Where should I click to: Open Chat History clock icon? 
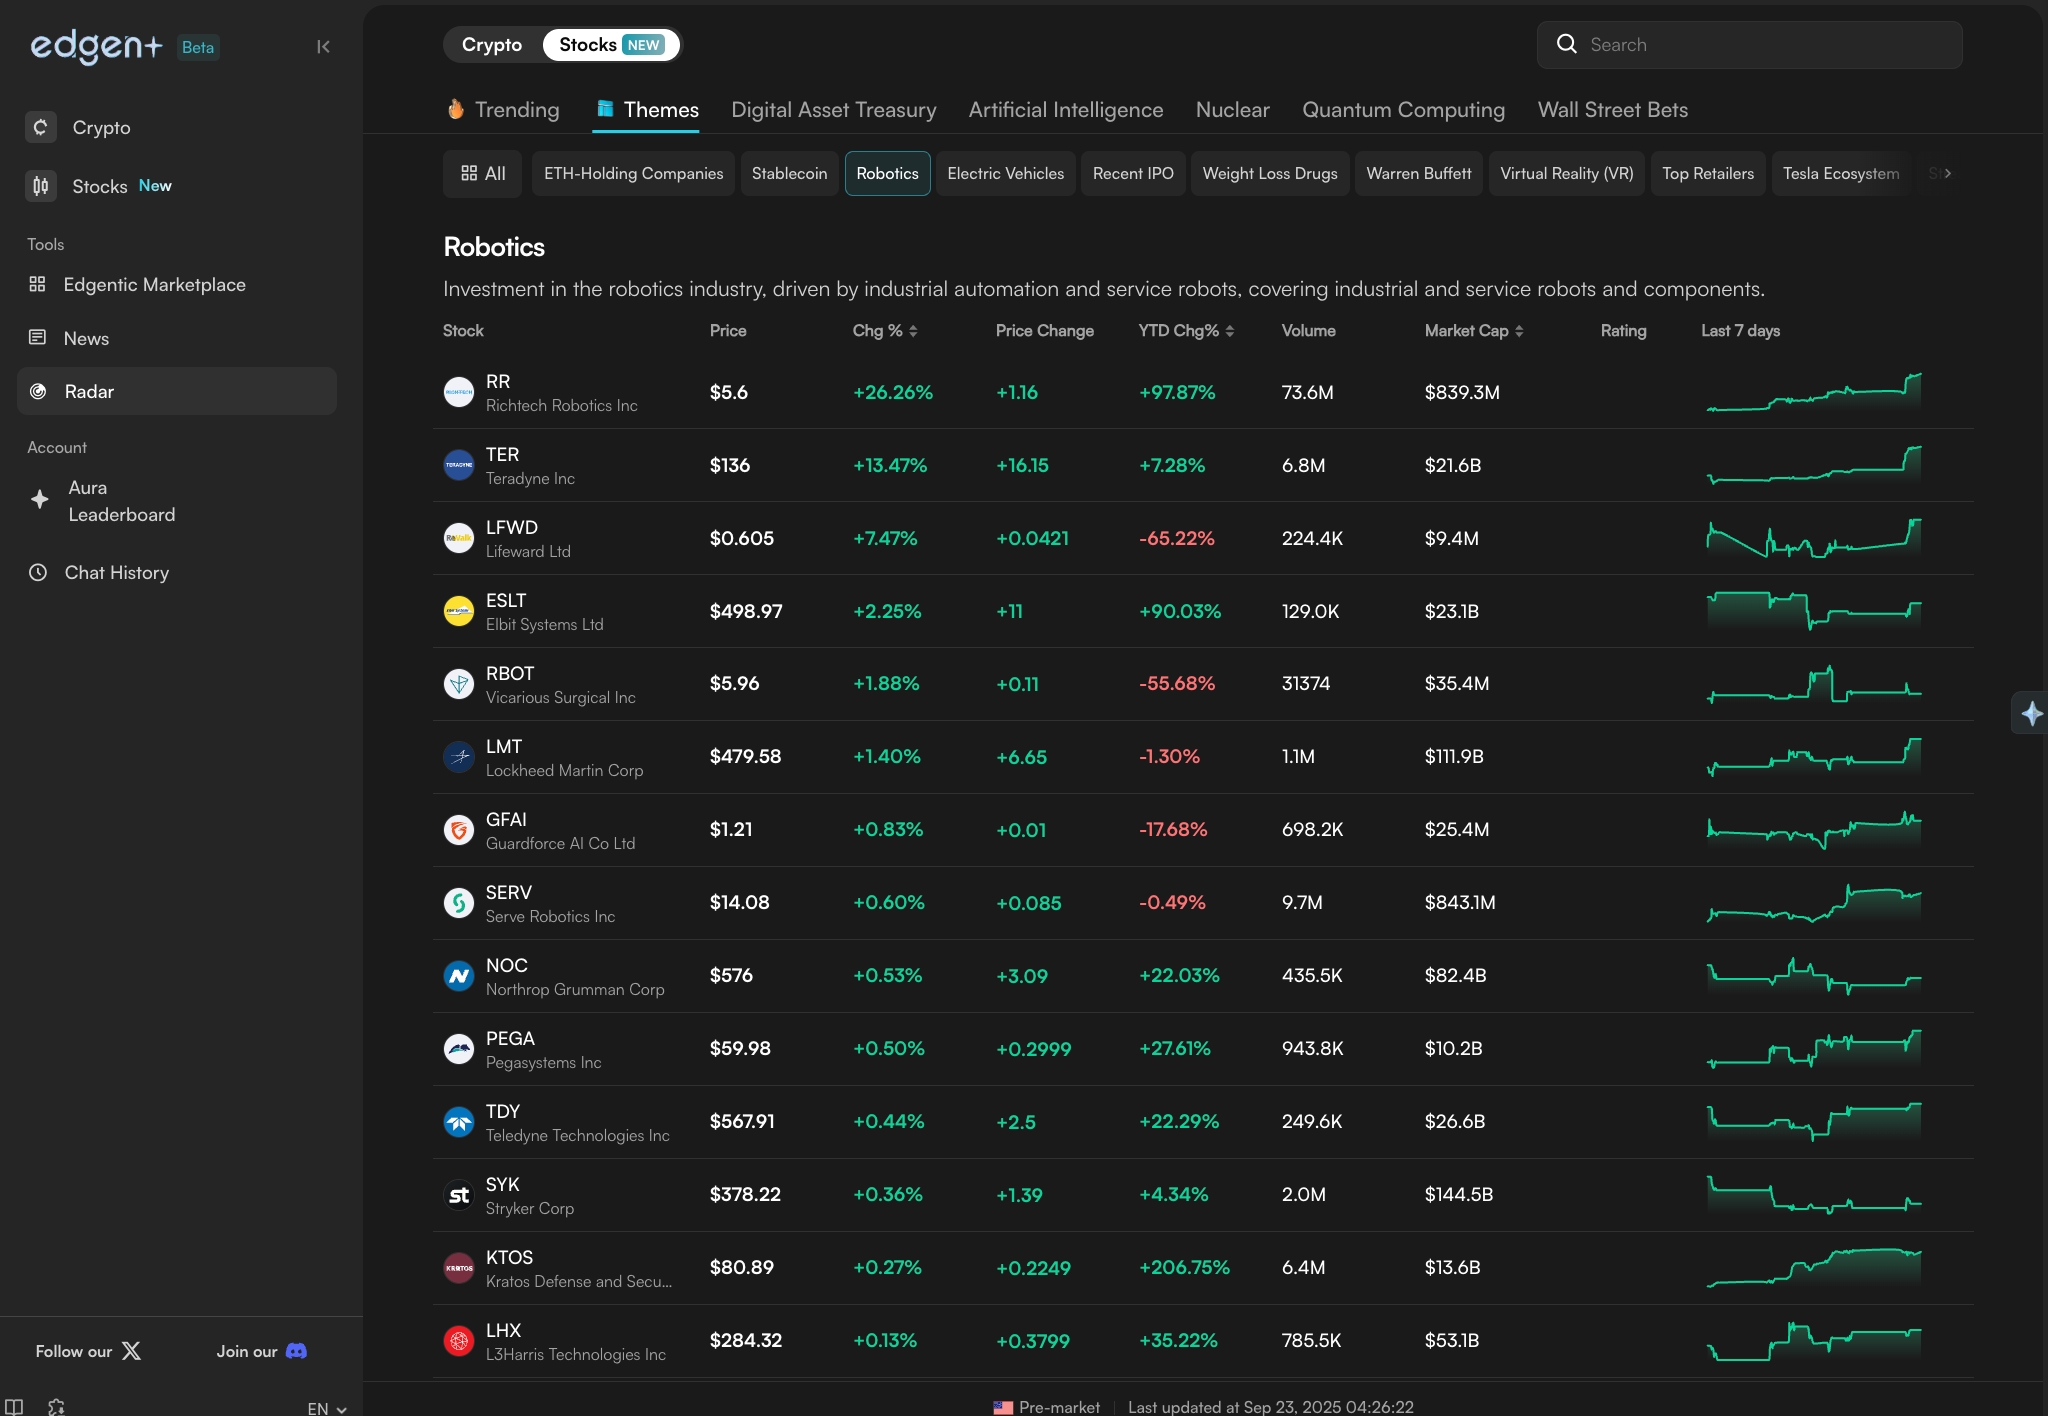(x=38, y=573)
